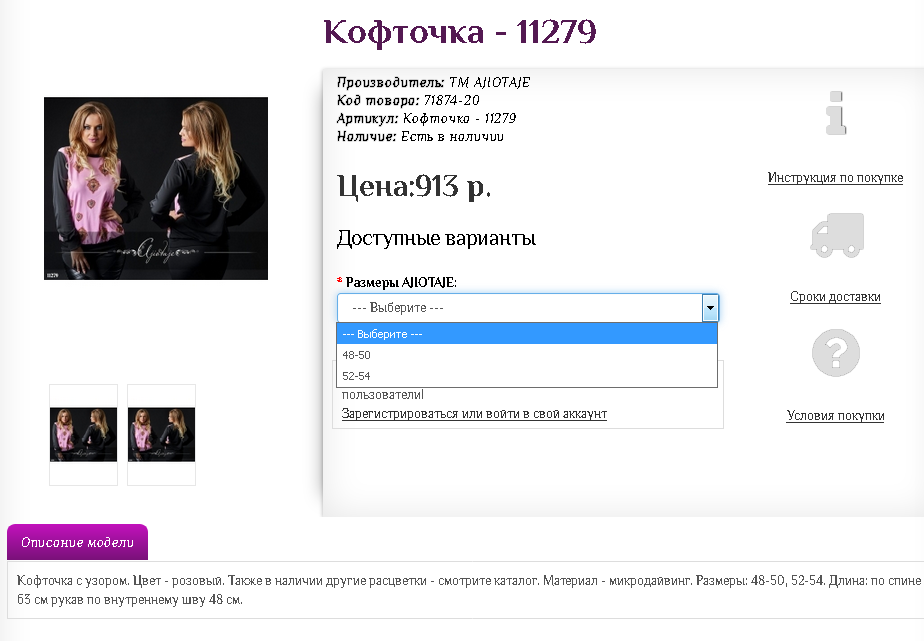Click the Размеры AJIOTAJE: field label
924x641 pixels.
point(401,282)
